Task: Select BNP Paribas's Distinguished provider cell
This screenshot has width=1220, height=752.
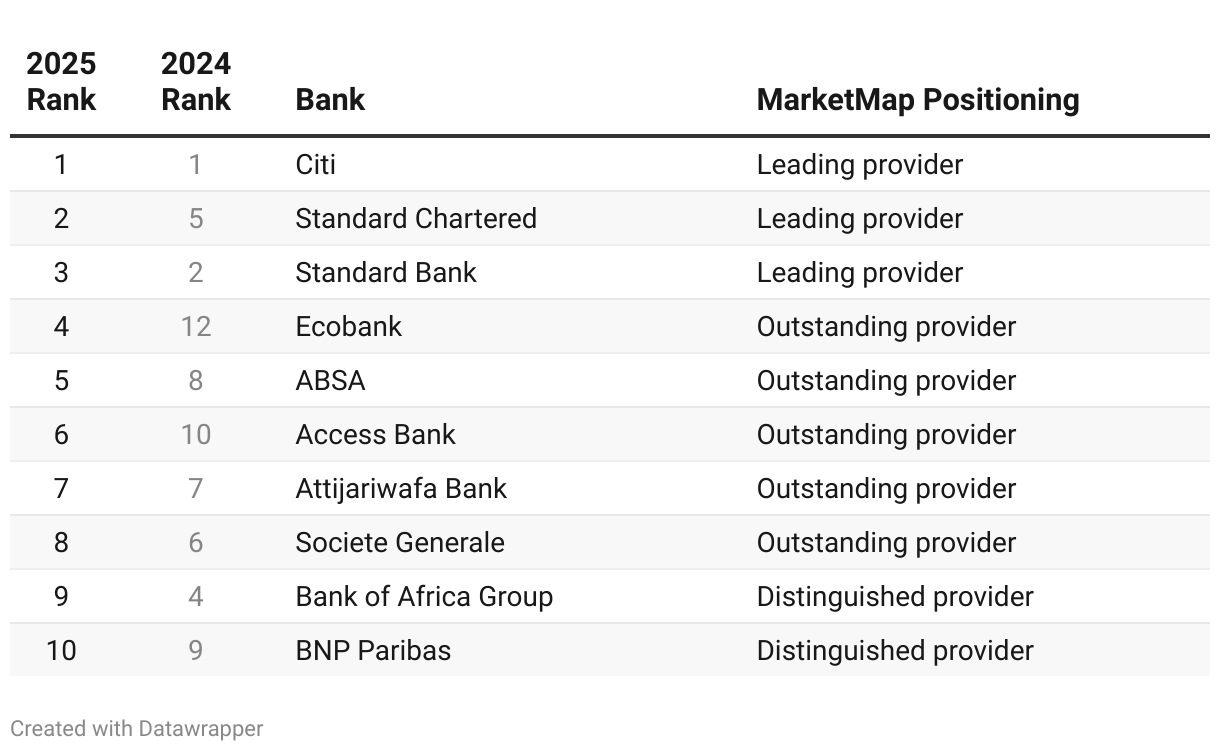Action: pyautogui.click(x=894, y=651)
